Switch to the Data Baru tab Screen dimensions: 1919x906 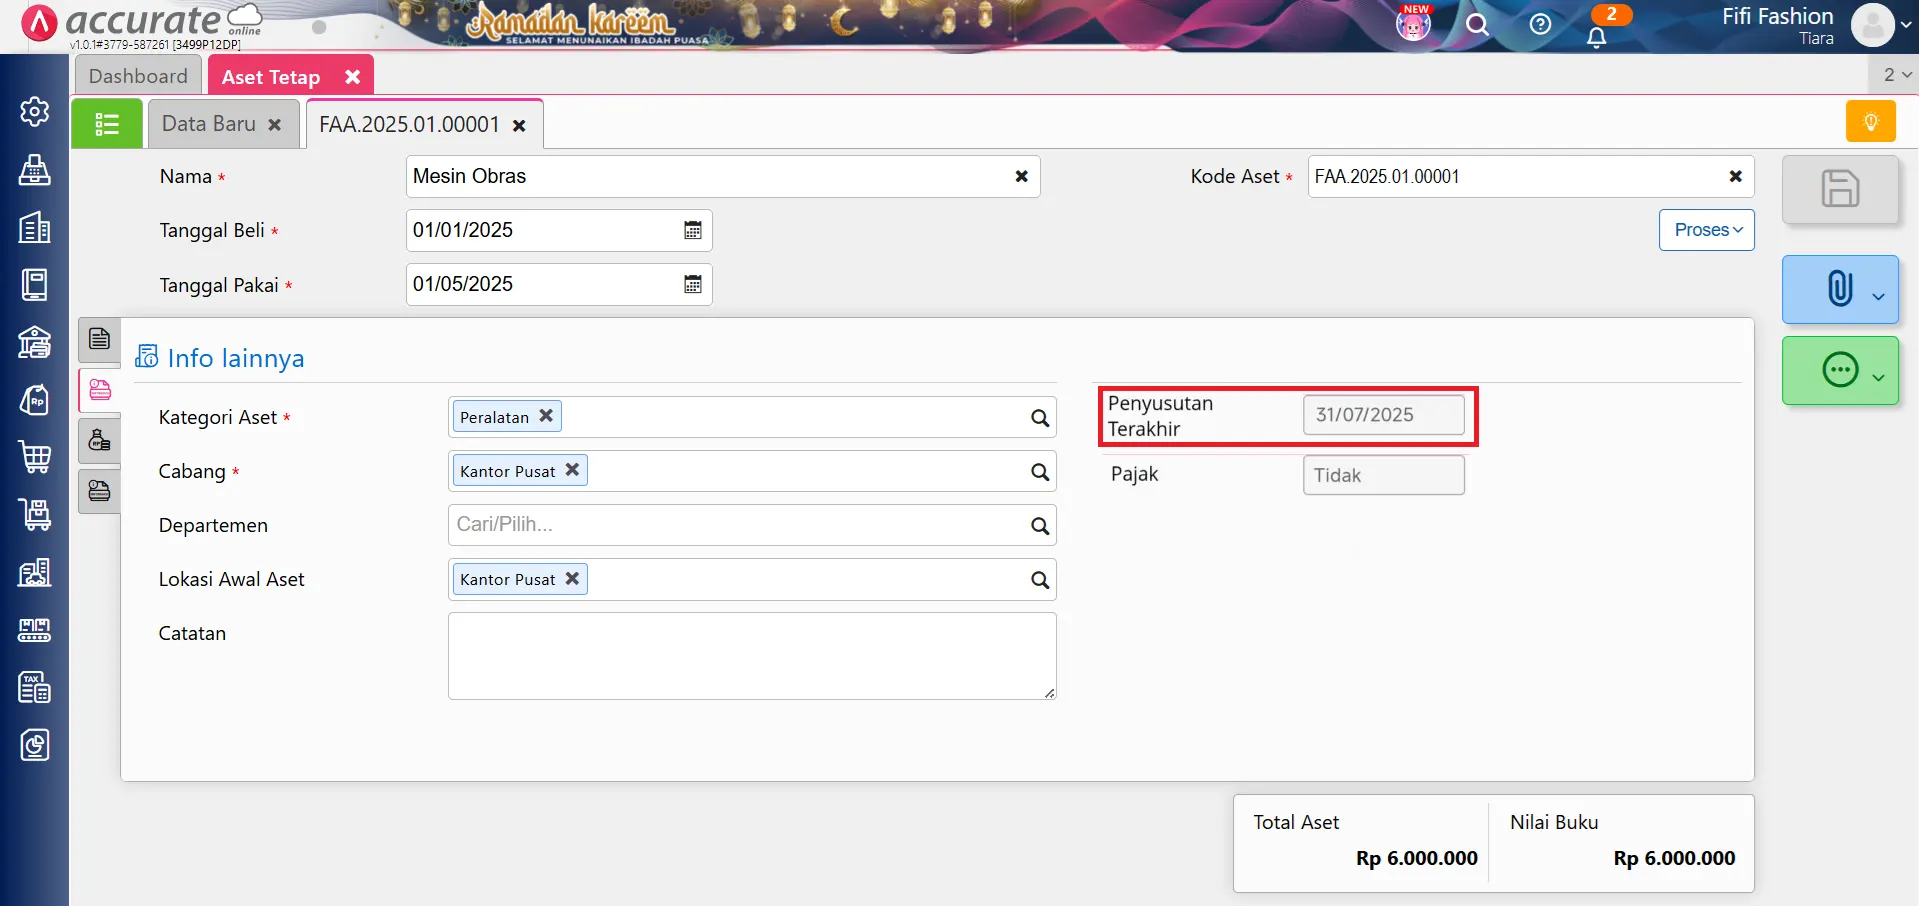209,124
